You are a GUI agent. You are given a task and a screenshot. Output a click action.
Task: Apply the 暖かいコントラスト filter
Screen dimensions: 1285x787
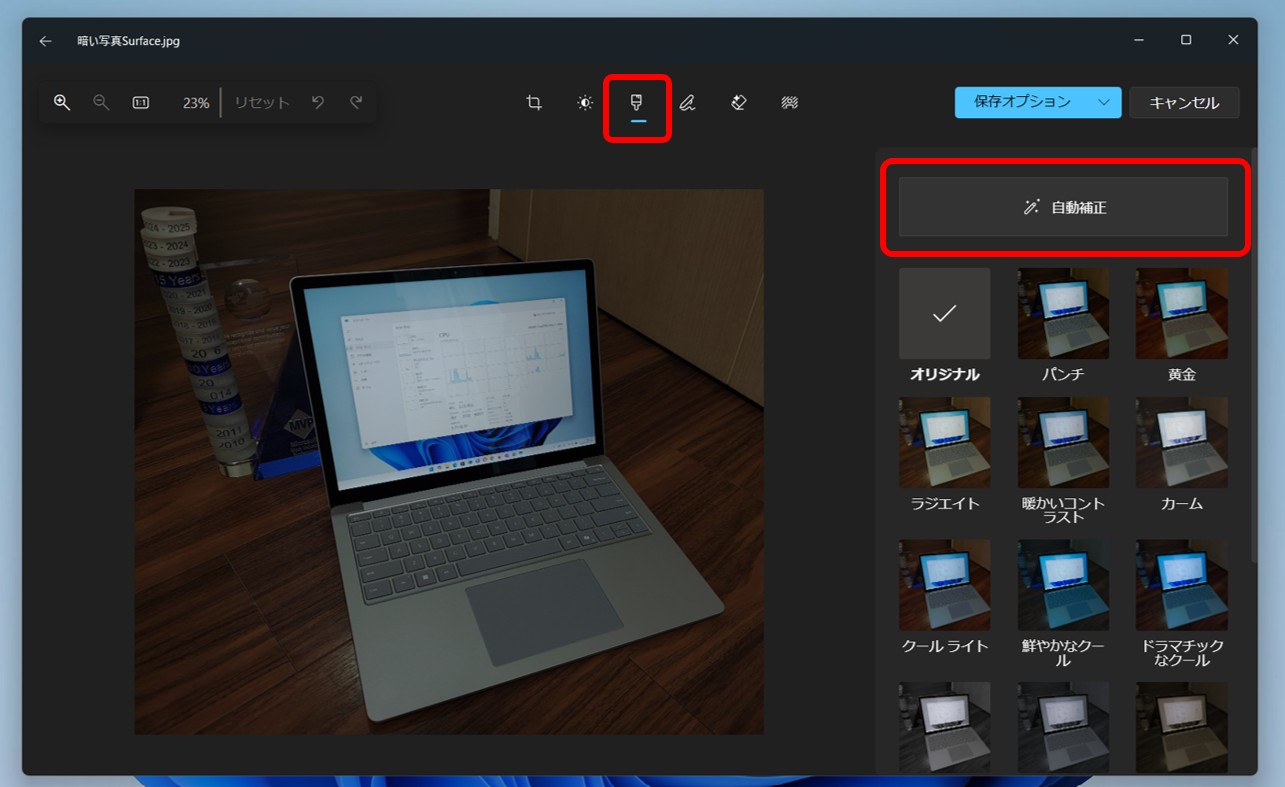1063,442
